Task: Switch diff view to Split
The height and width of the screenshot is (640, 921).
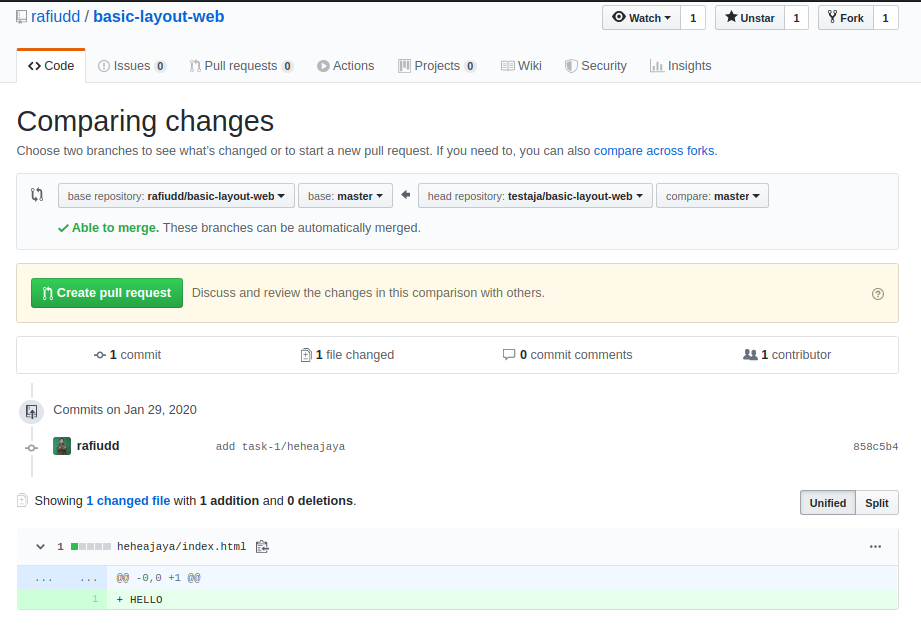Action: (877, 503)
